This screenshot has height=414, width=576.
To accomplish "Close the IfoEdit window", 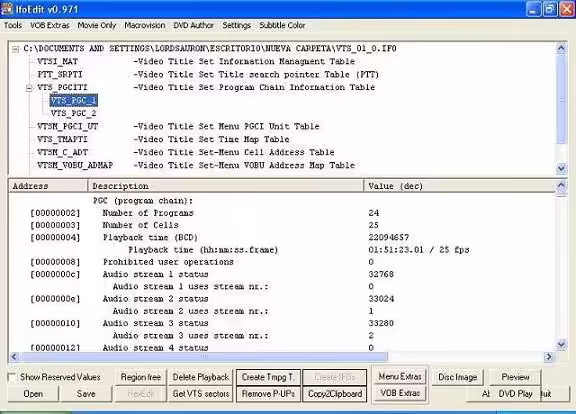I will tap(566, 9).
